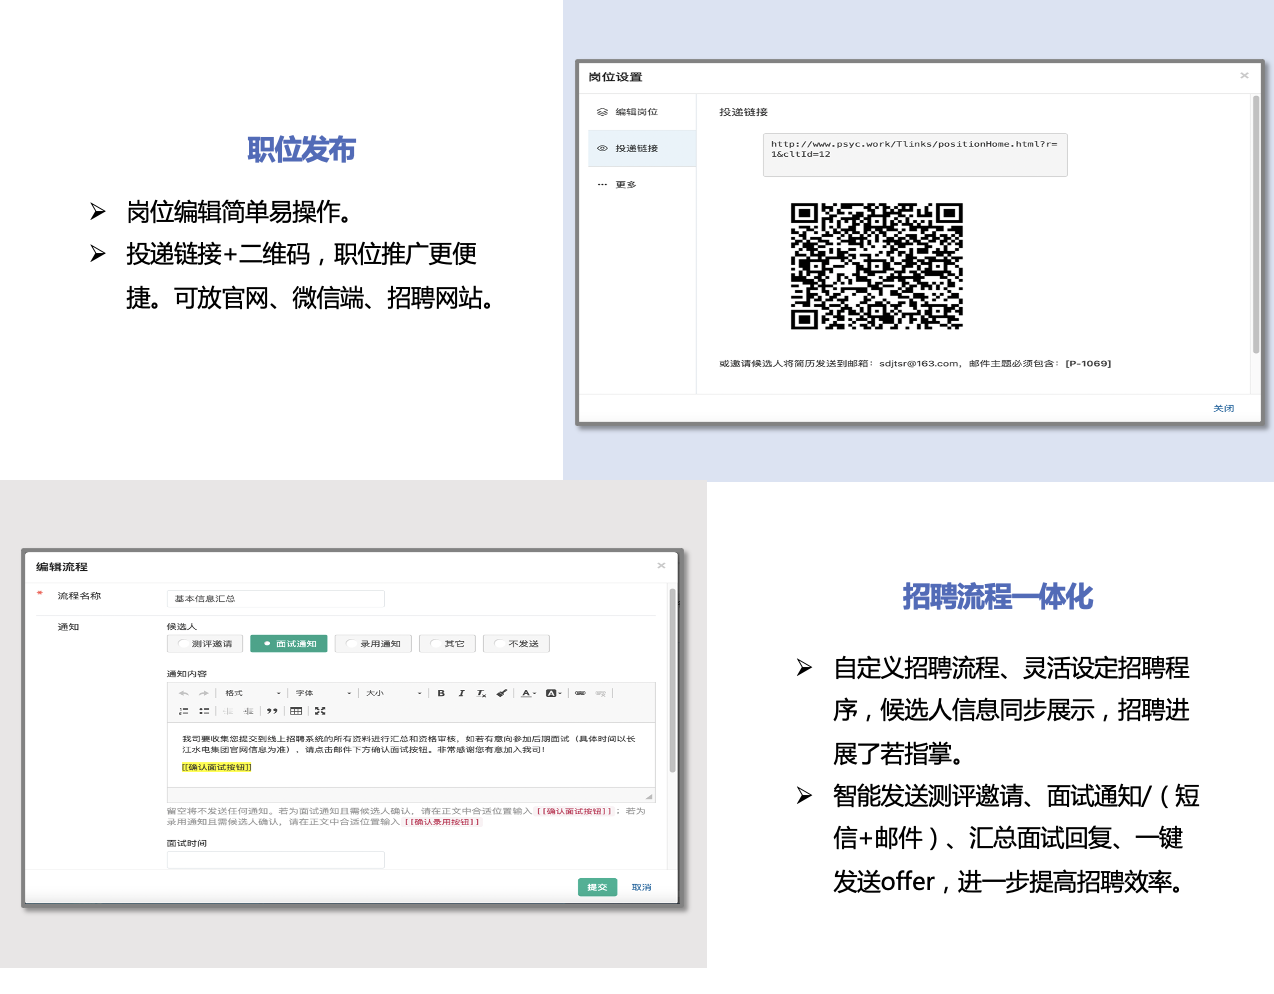
Task: Undo the last edit in the notice editor
Action: [x=184, y=693]
